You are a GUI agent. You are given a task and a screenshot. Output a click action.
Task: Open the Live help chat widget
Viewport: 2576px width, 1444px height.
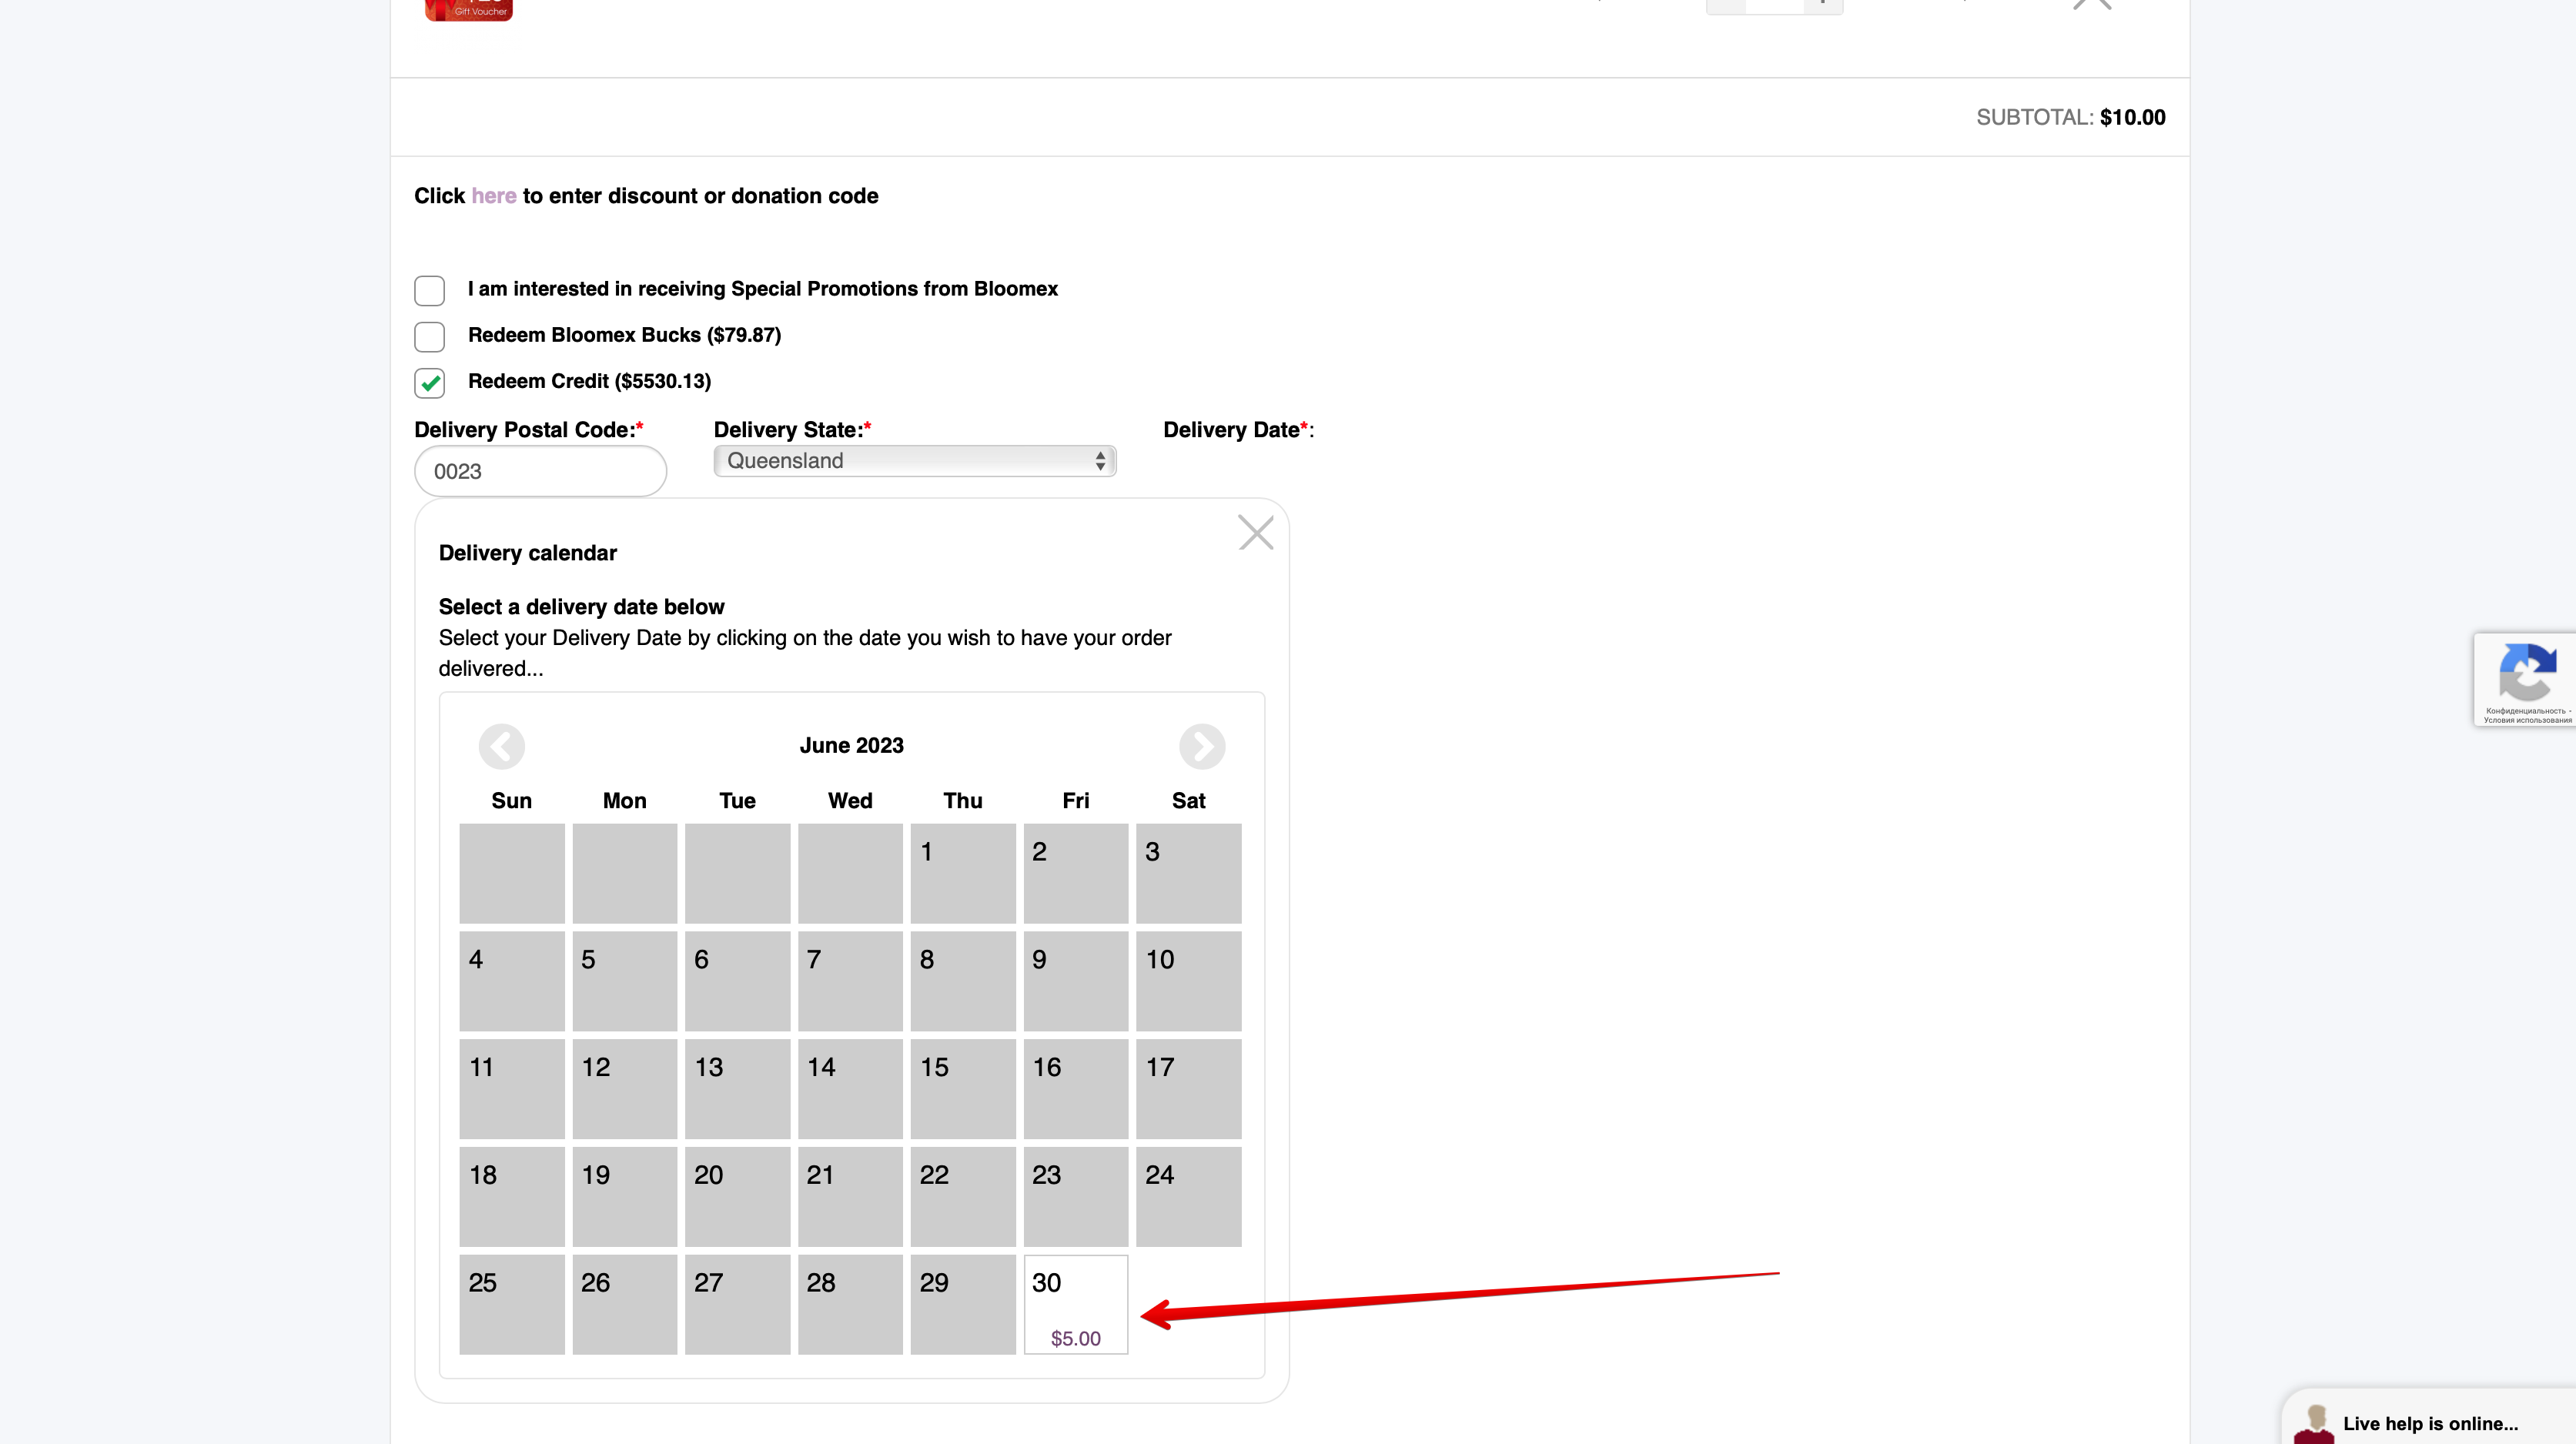pos(2430,1420)
